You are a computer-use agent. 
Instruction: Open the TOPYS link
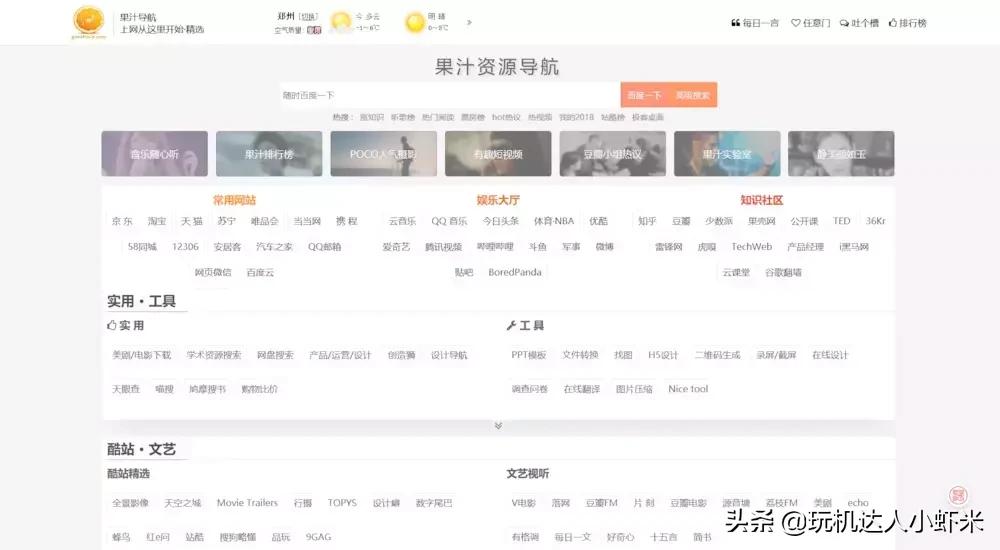pyautogui.click(x=342, y=503)
